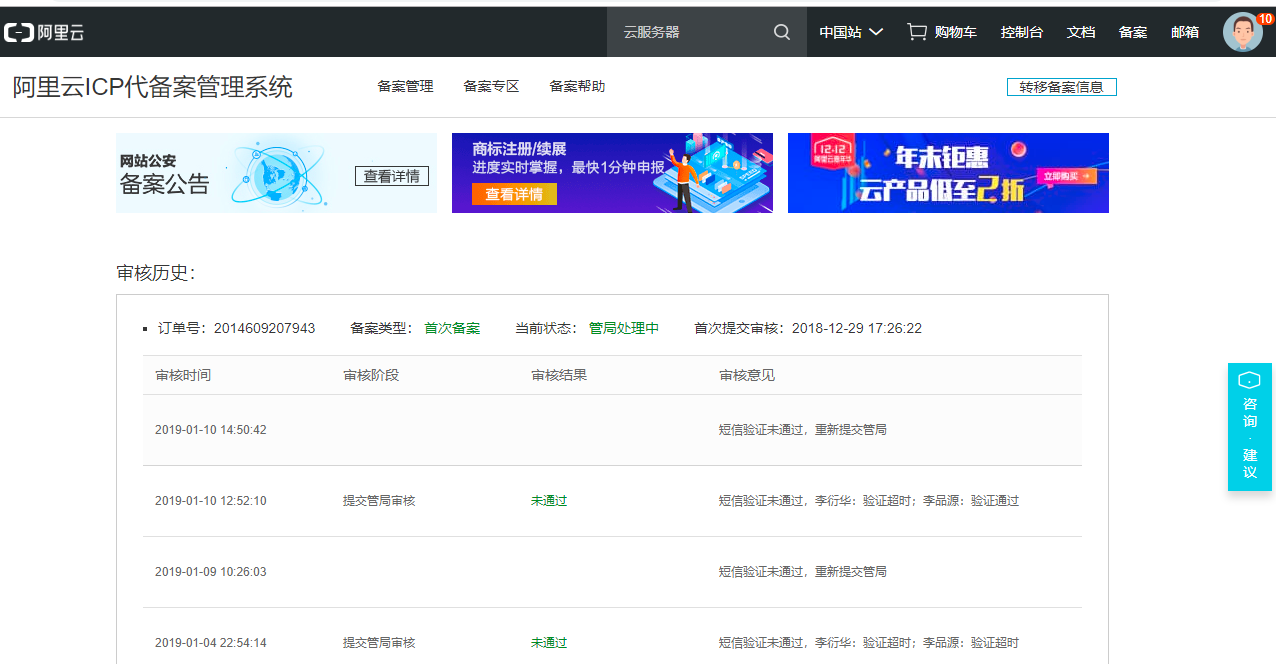Click the 阿里云 logo in the header

click(x=45, y=32)
